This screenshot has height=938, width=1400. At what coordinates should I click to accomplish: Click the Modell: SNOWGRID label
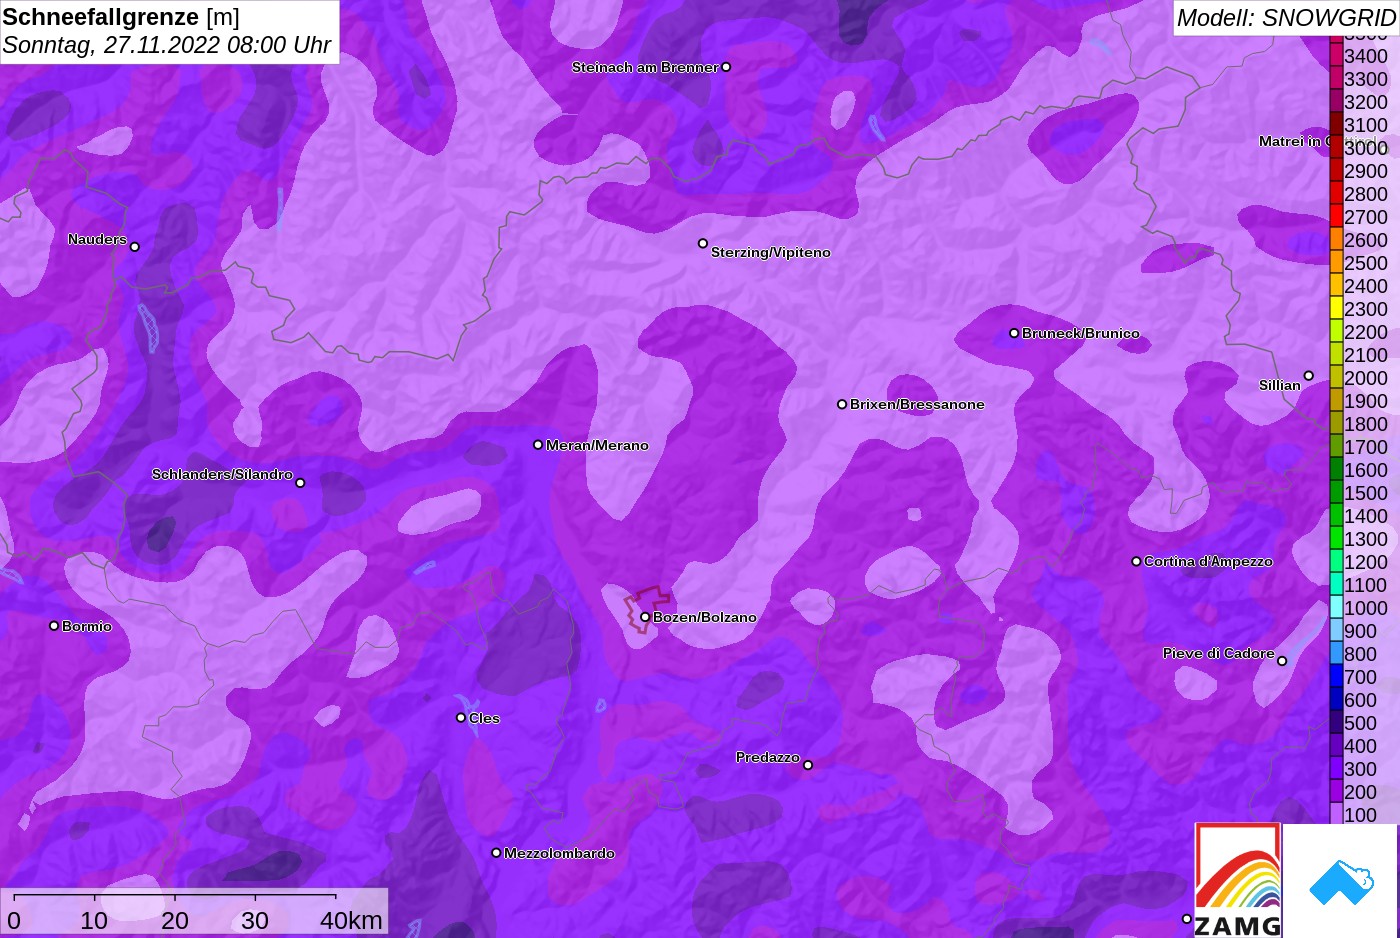pyautogui.click(x=1286, y=18)
